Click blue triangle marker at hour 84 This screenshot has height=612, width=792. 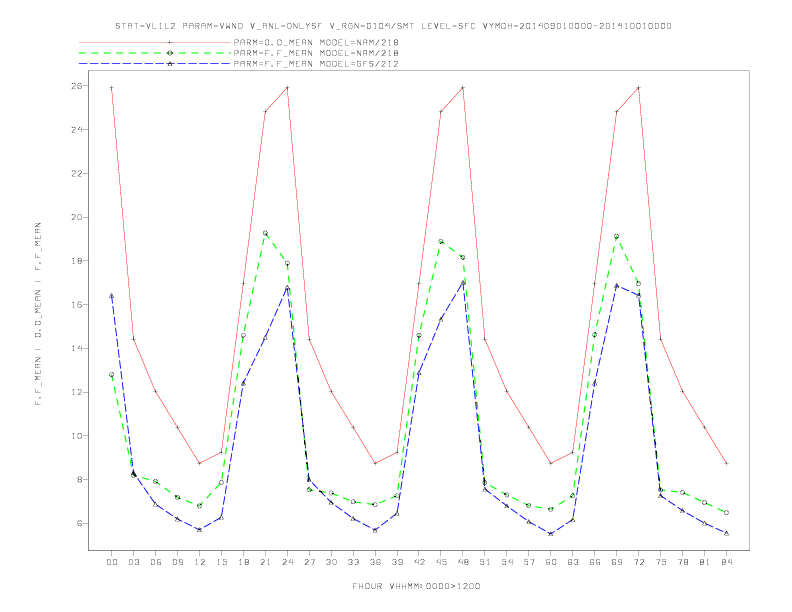coord(726,533)
